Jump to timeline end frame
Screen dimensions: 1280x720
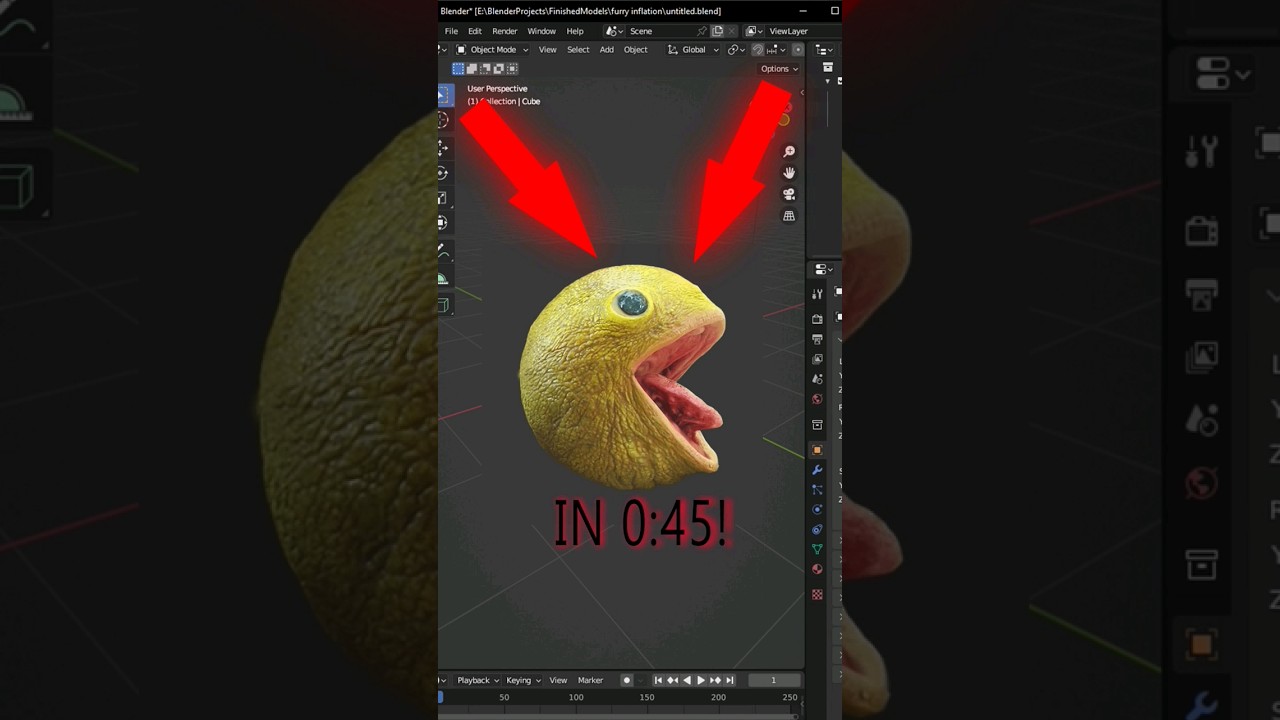pyautogui.click(x=730, y=680)
